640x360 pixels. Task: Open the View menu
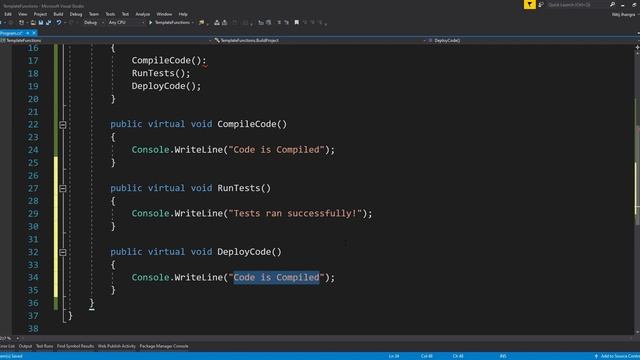pos(22,14)
